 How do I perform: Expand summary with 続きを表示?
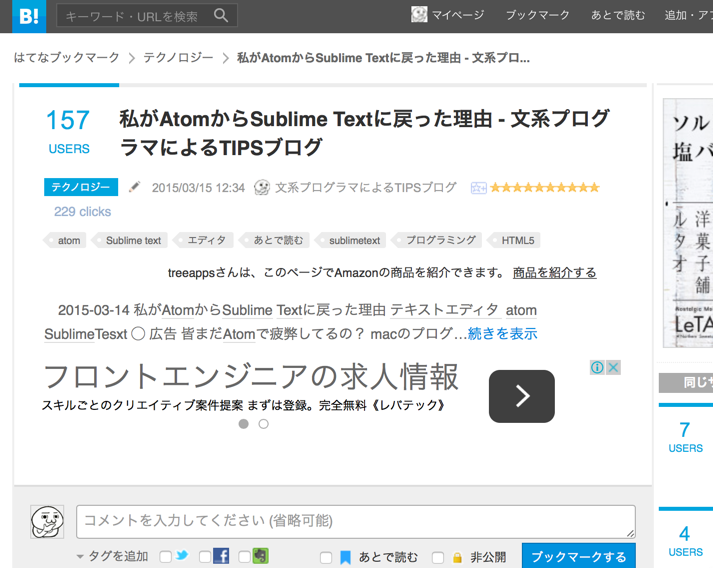(502, 334)
